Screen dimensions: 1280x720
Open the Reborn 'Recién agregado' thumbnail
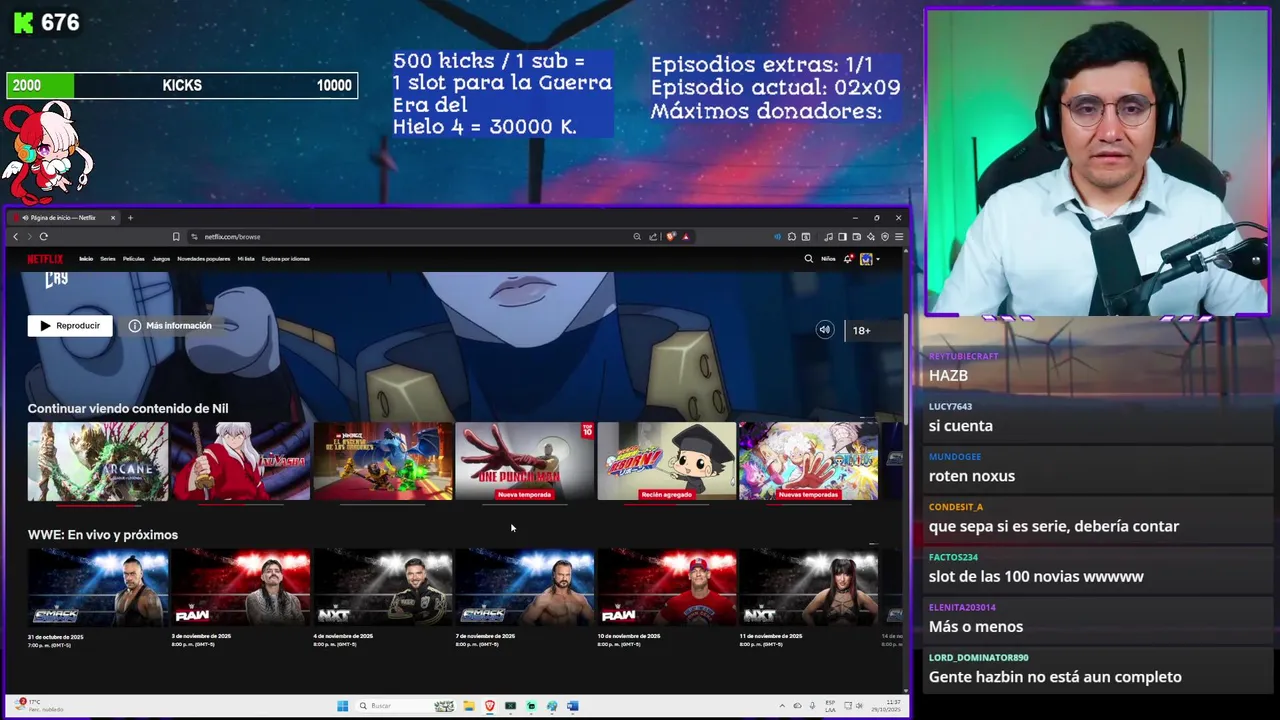[667, 461]
